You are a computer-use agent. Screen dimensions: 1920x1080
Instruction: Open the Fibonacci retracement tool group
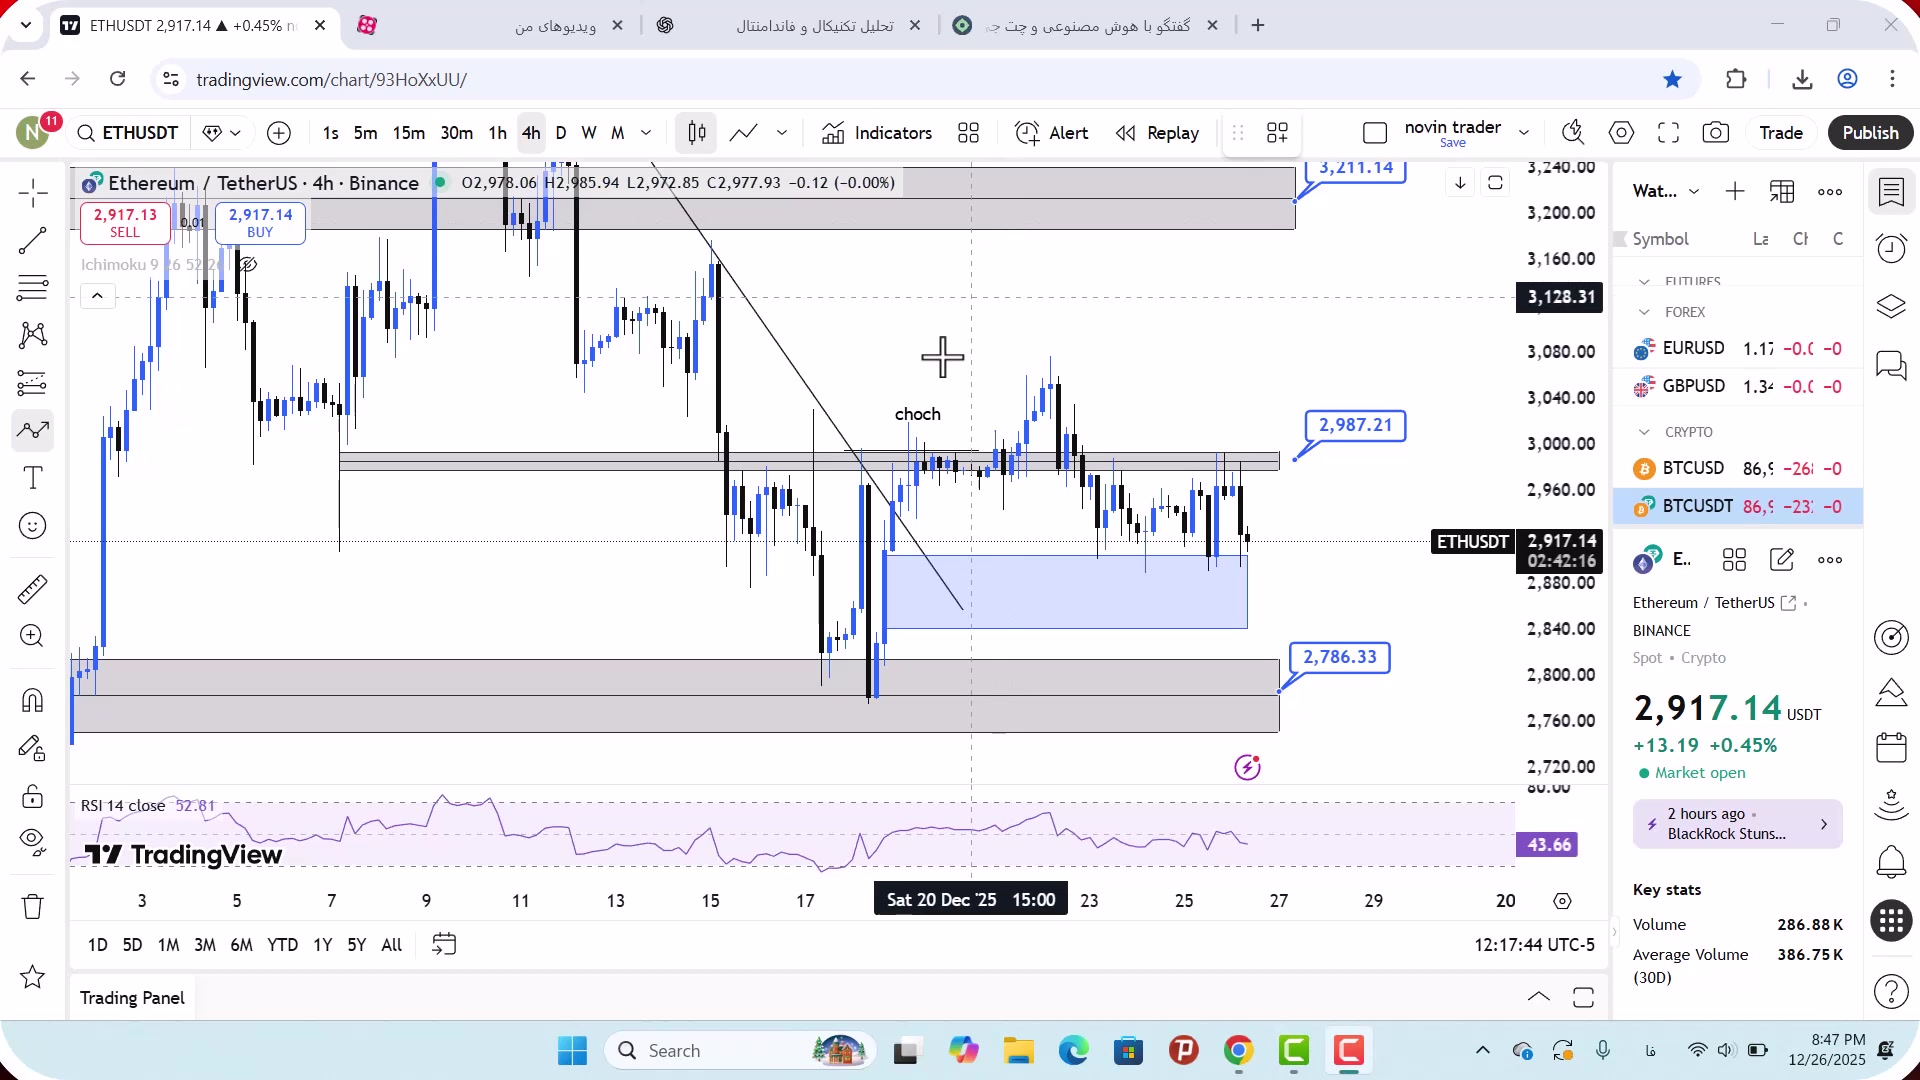[x=32, y=288]
